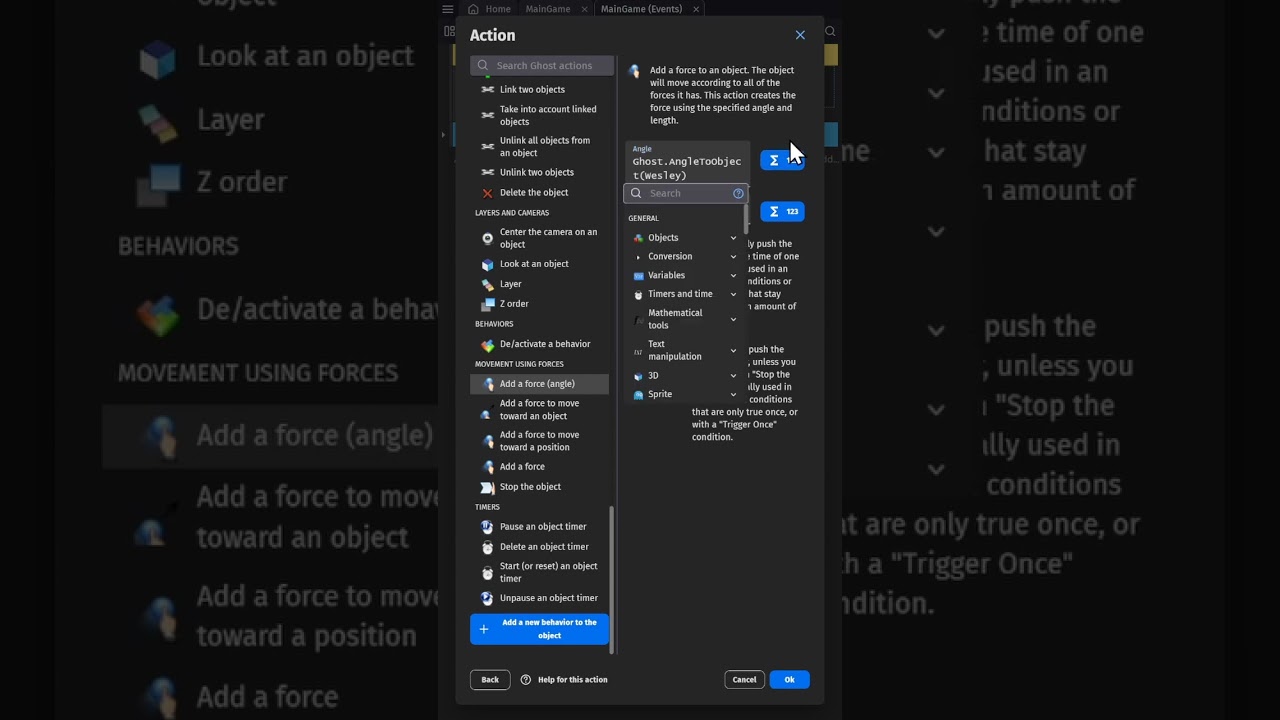Viewport: 1280px width, 720px height.
Task: Select the red Delete the object action
Action: click(x=539, y=192)
